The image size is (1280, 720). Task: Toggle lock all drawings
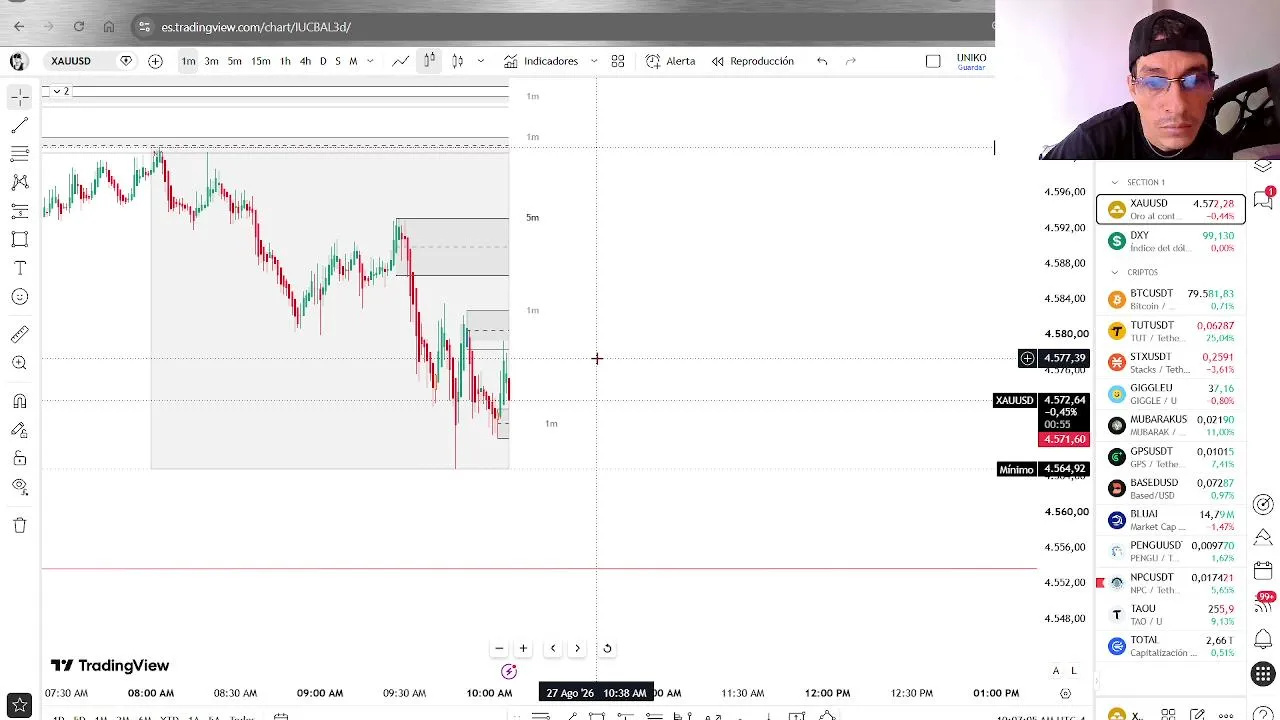click(19, 458)
